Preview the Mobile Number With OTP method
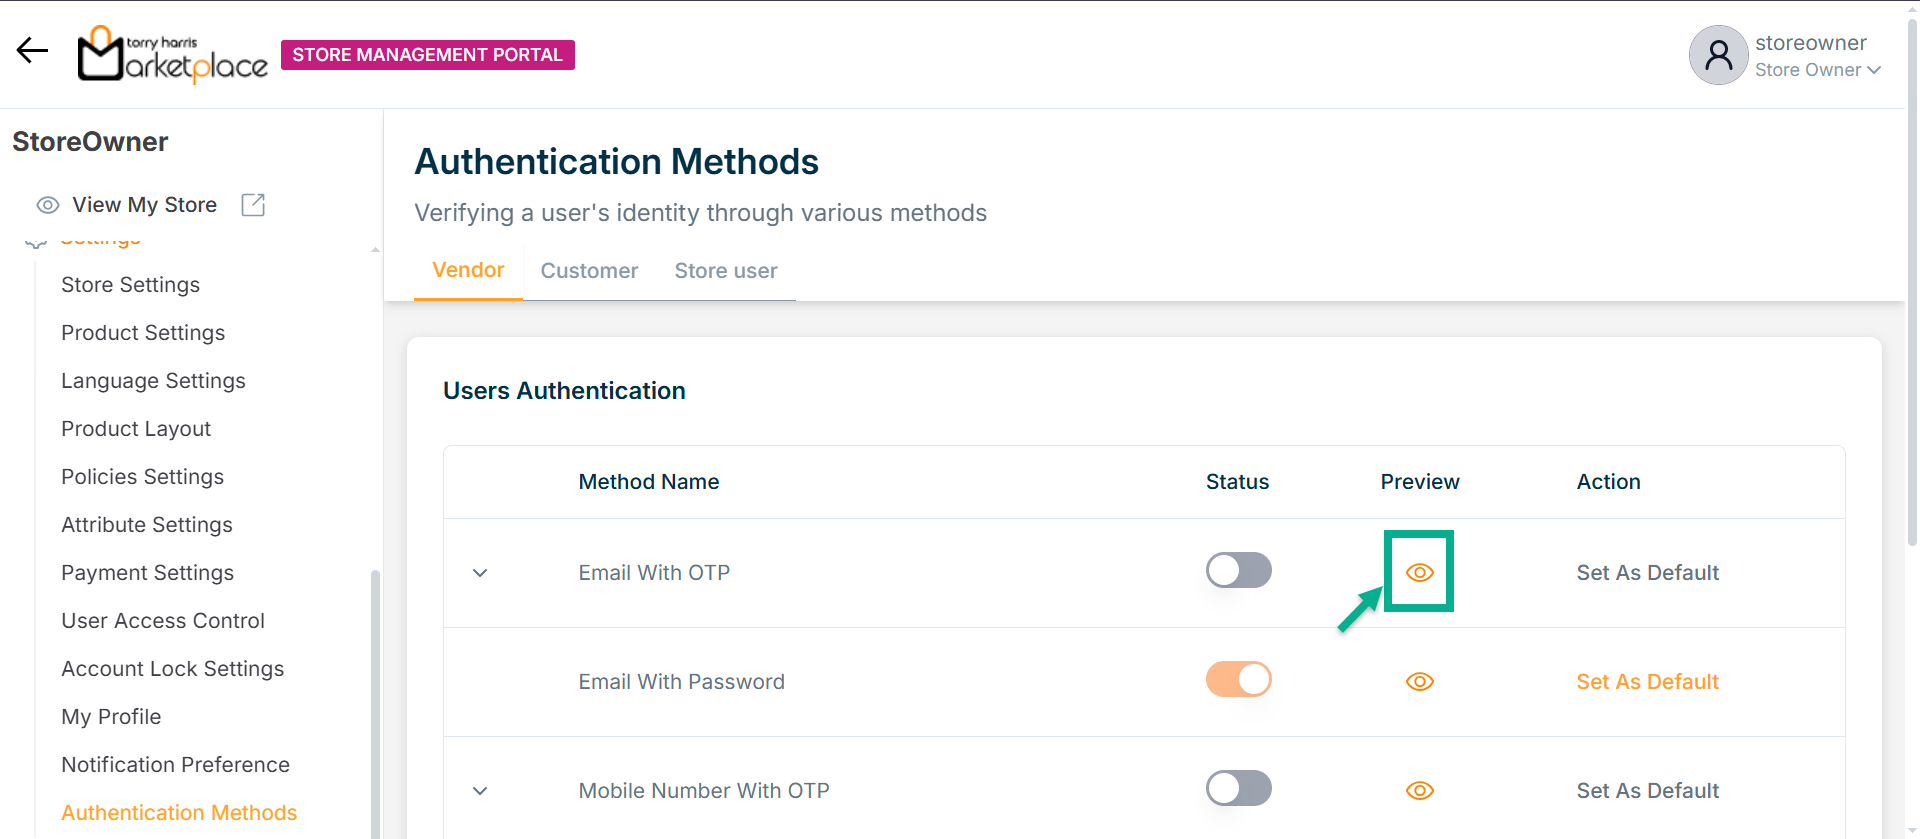The height and width of the screenshot is (839, 1920). click(x=1419, y=791)
